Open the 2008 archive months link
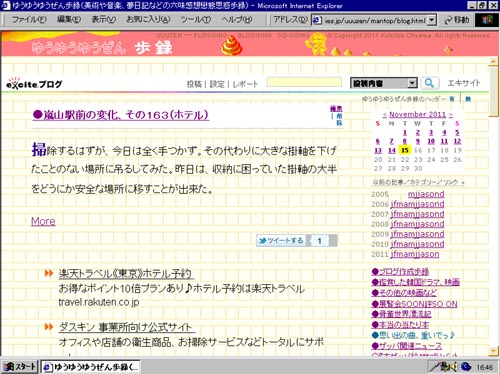 click(417, 224)
